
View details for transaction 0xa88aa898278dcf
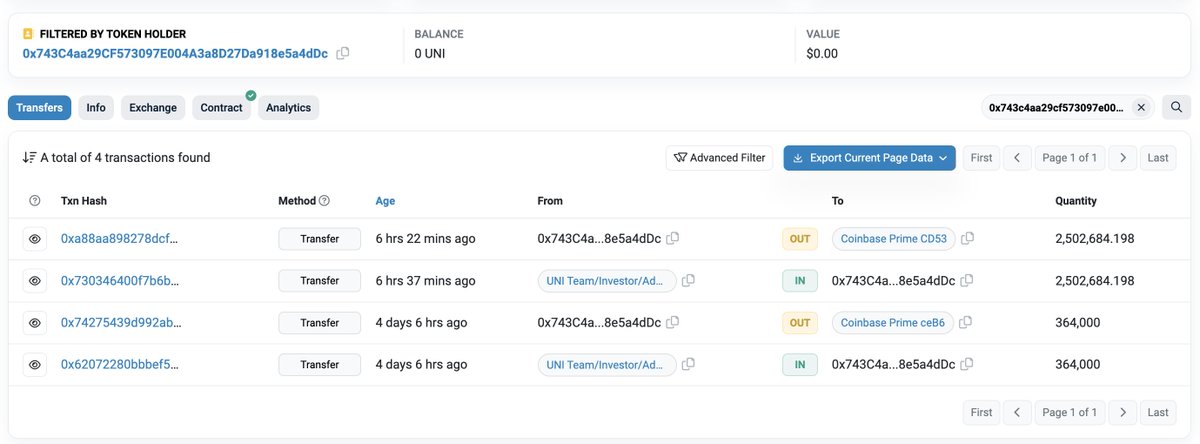coord(35,239)
